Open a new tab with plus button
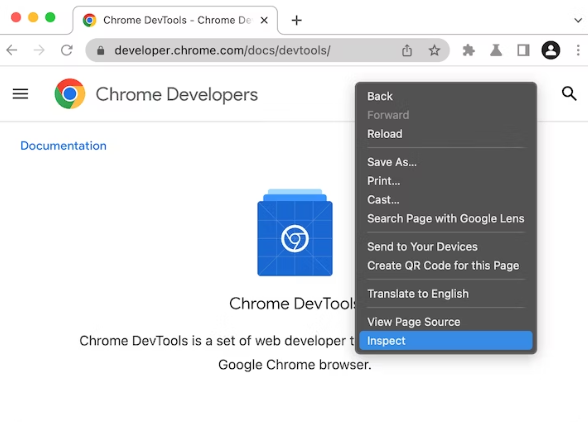The image size is (588, 422). click(x=296, y=20)
